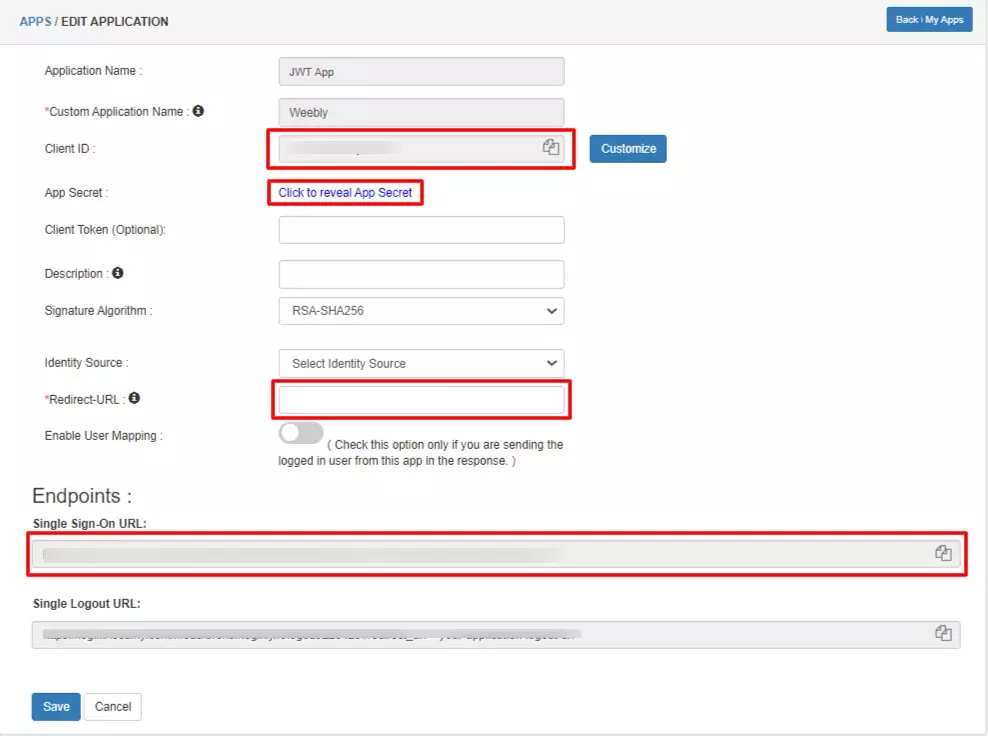
Task: Click the Single Sign-On URL field
Action: pos(496,554)
